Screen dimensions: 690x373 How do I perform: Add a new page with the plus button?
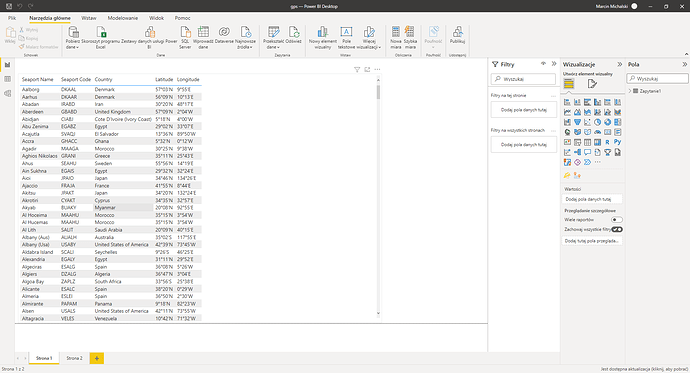pos(97,358)
